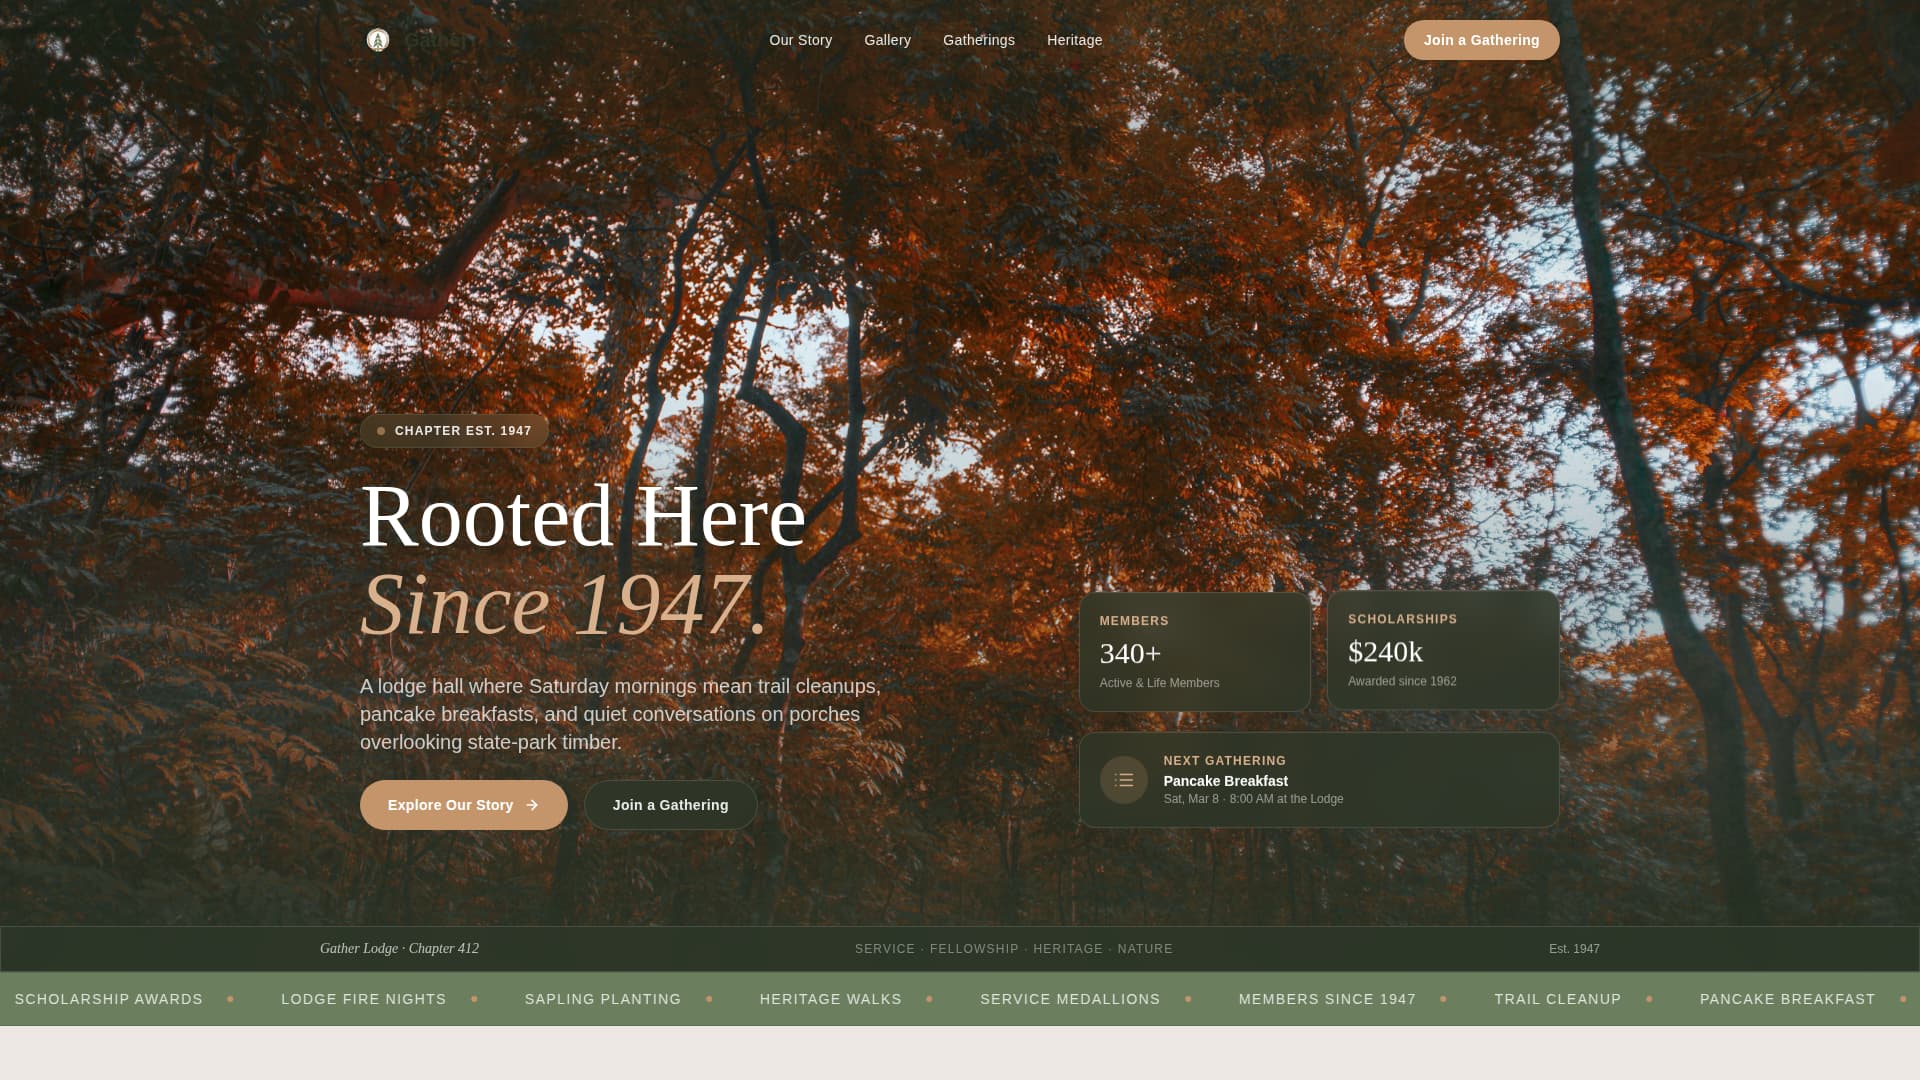Viewport: 1920px width, 1080px height.
Task: Click the Scholarships $240k stat card
Action: (1442, 650)
